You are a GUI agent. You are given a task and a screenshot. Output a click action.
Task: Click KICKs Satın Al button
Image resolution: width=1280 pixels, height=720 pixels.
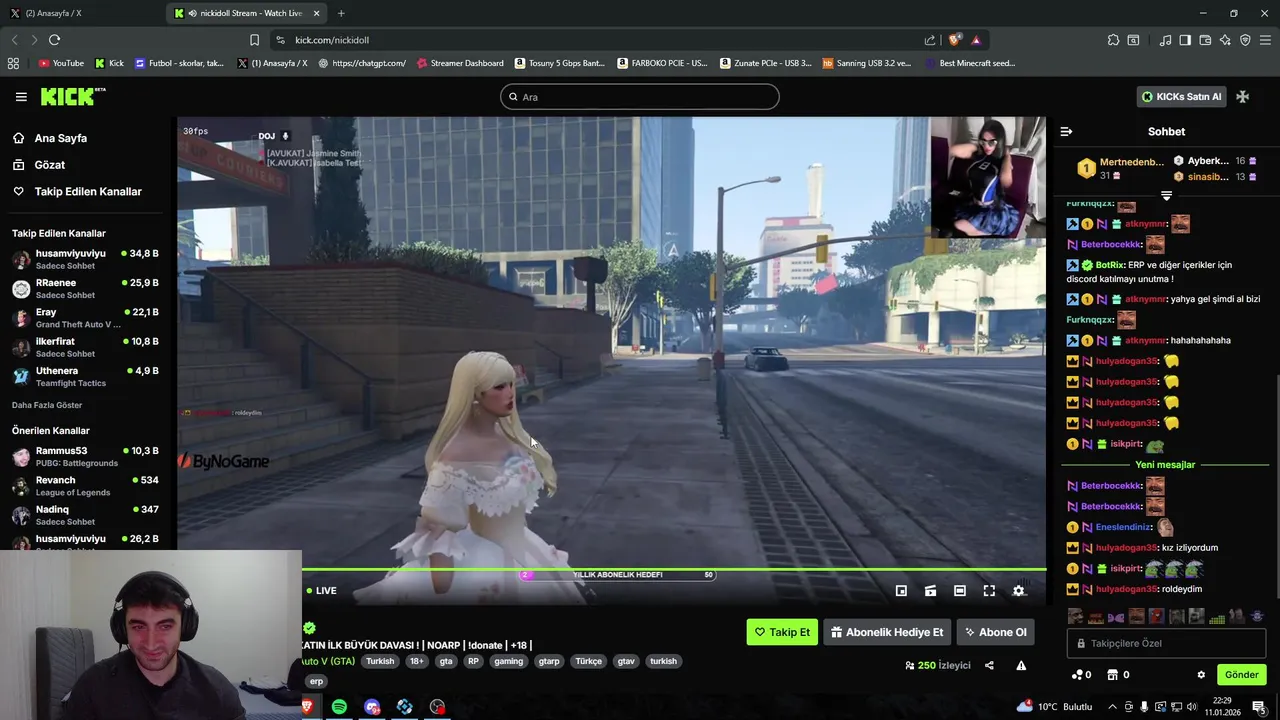pos(1182,97)
